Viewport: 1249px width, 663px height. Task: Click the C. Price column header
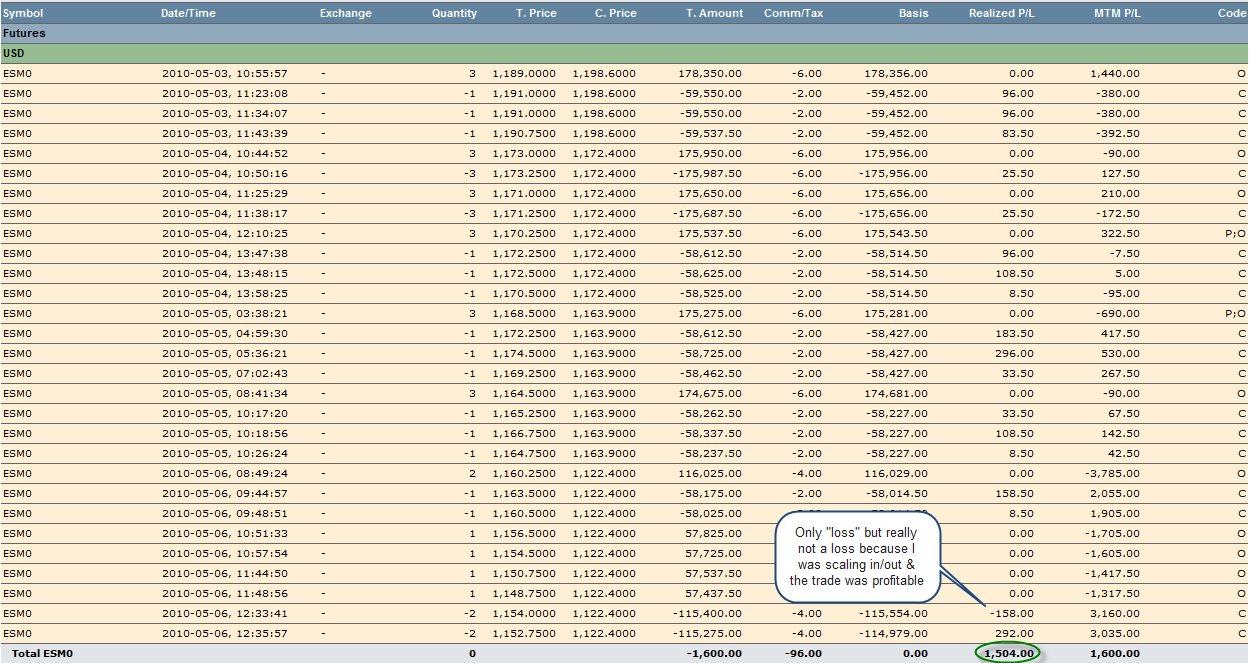616,13
